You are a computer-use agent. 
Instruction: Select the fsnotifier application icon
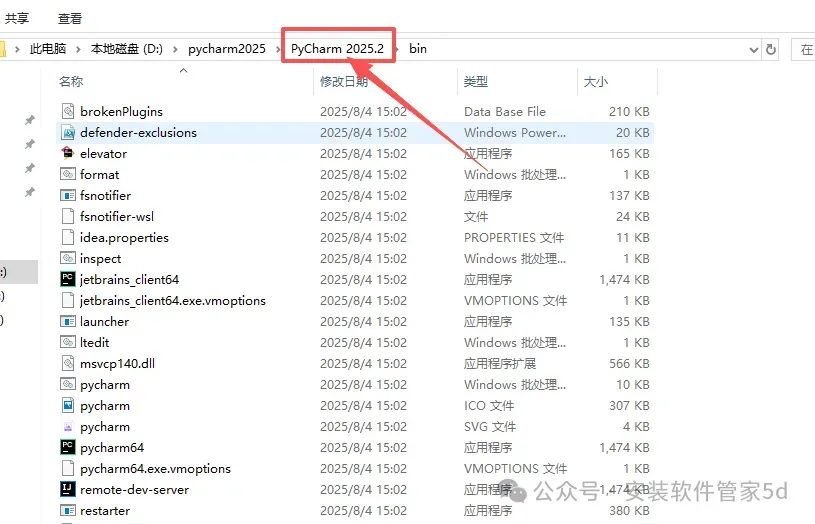point(68,195)
